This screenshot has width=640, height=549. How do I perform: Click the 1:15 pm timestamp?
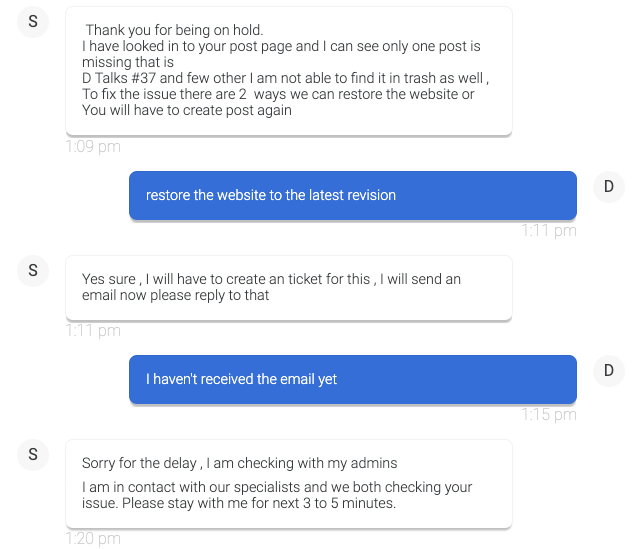(x=549, y=415)
